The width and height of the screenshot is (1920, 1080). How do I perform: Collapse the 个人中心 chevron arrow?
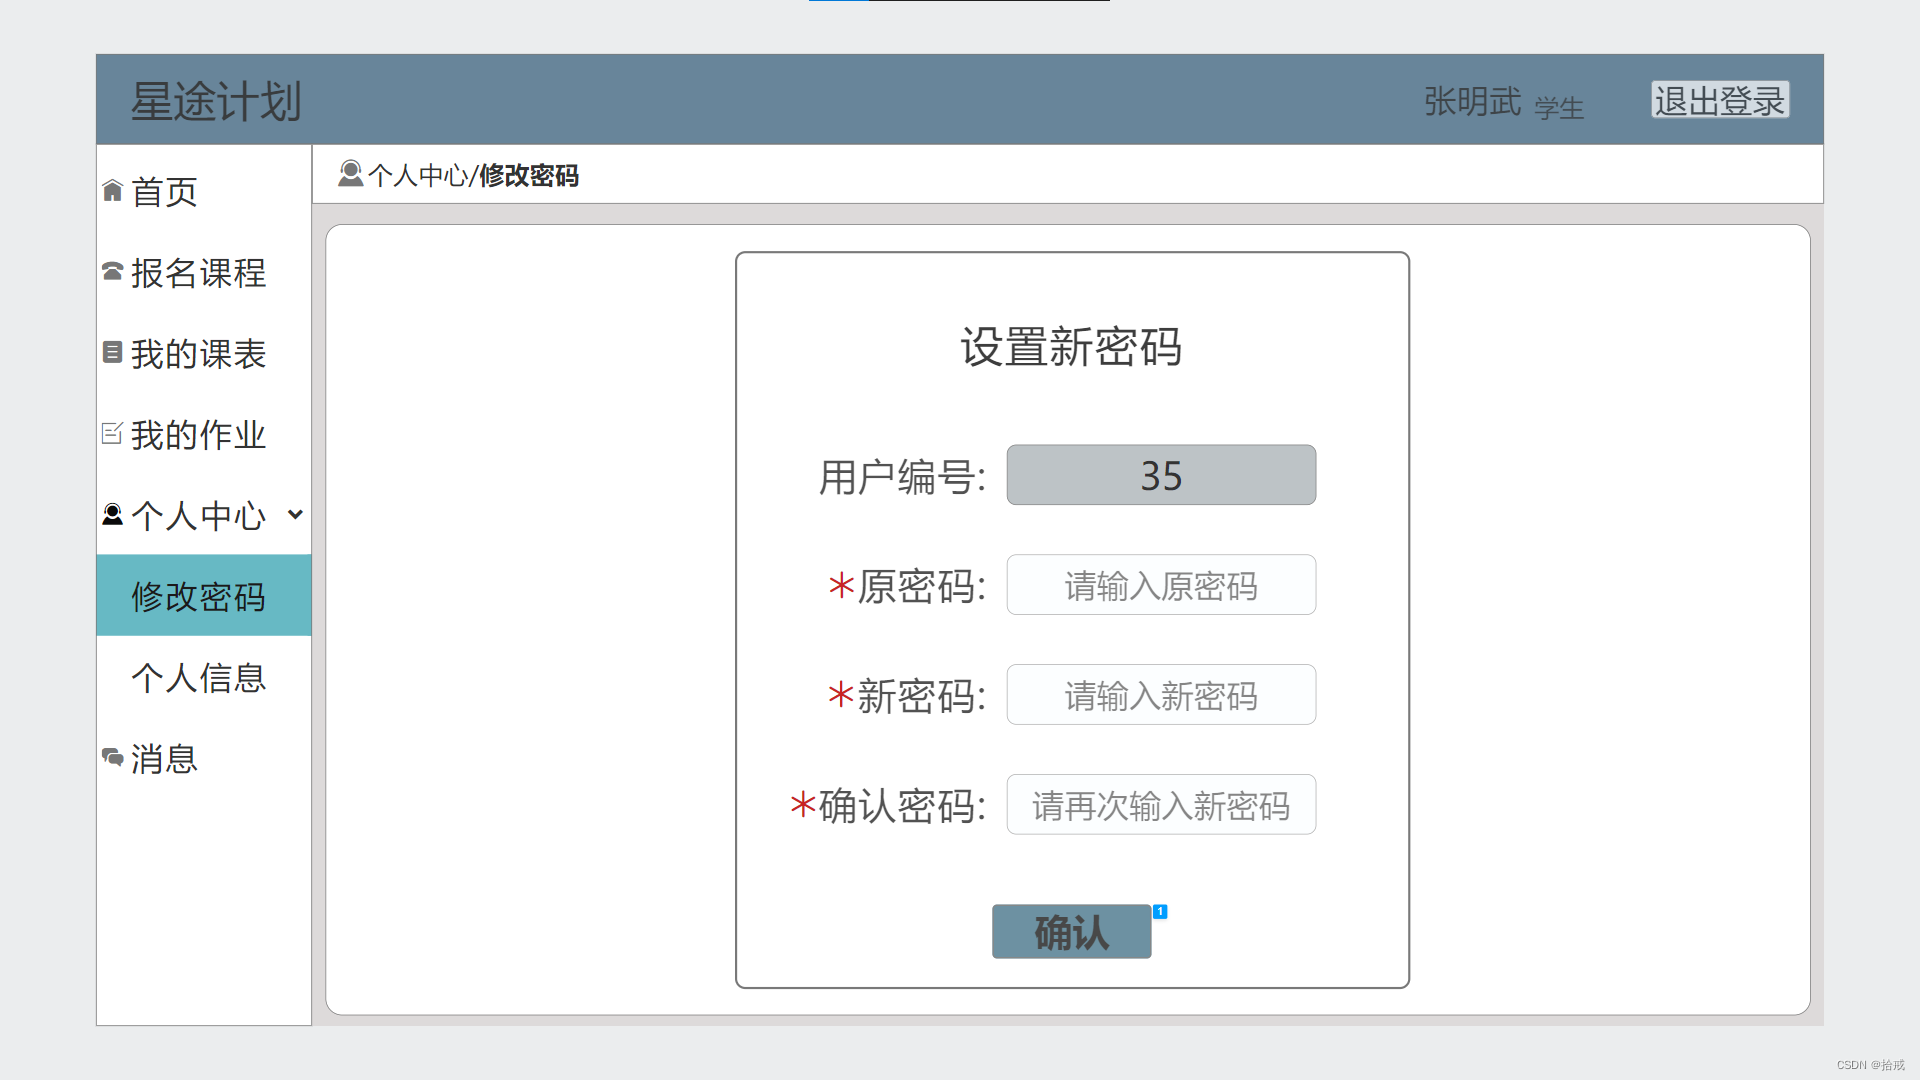[x=295, y=514]
